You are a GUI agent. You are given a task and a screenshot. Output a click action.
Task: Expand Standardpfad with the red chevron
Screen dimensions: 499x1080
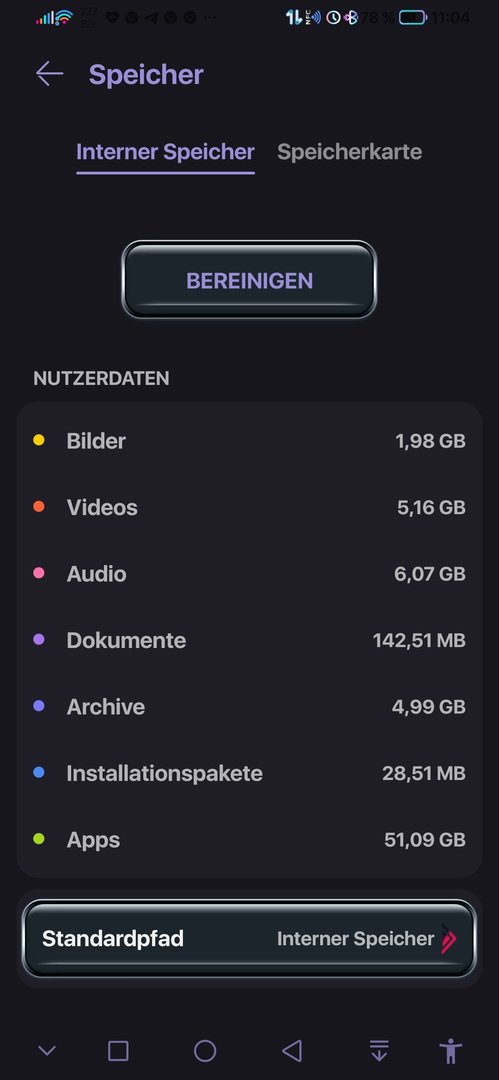click(x=448, y=938)
